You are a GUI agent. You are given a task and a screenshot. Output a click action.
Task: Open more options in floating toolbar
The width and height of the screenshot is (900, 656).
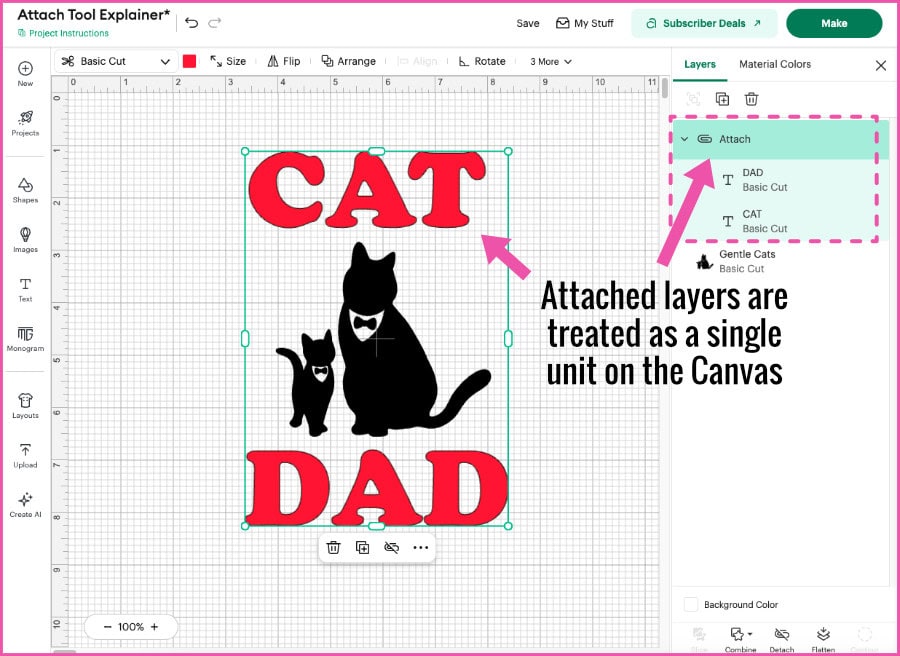point(421,548)
